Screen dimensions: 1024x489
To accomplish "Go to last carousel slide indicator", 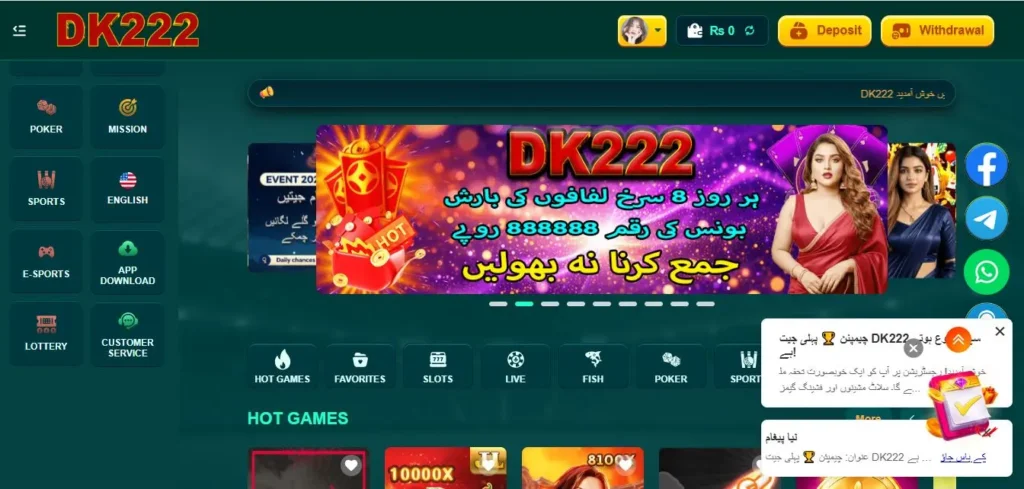I will pos(705,304).
